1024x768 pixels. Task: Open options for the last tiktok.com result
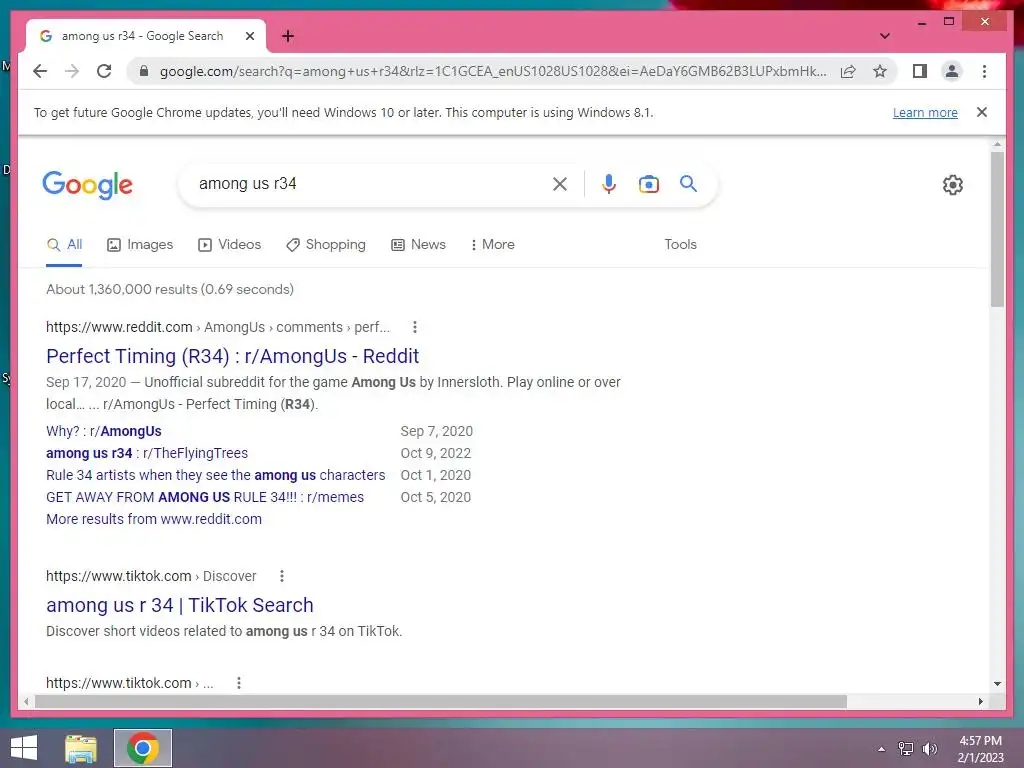click(x=239, y=683)
